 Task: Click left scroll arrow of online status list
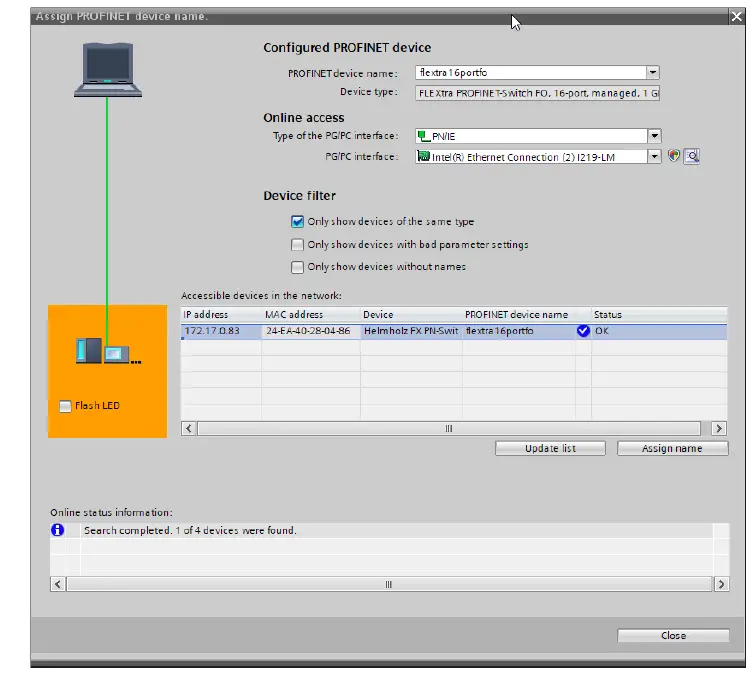(x=58, y=584)
